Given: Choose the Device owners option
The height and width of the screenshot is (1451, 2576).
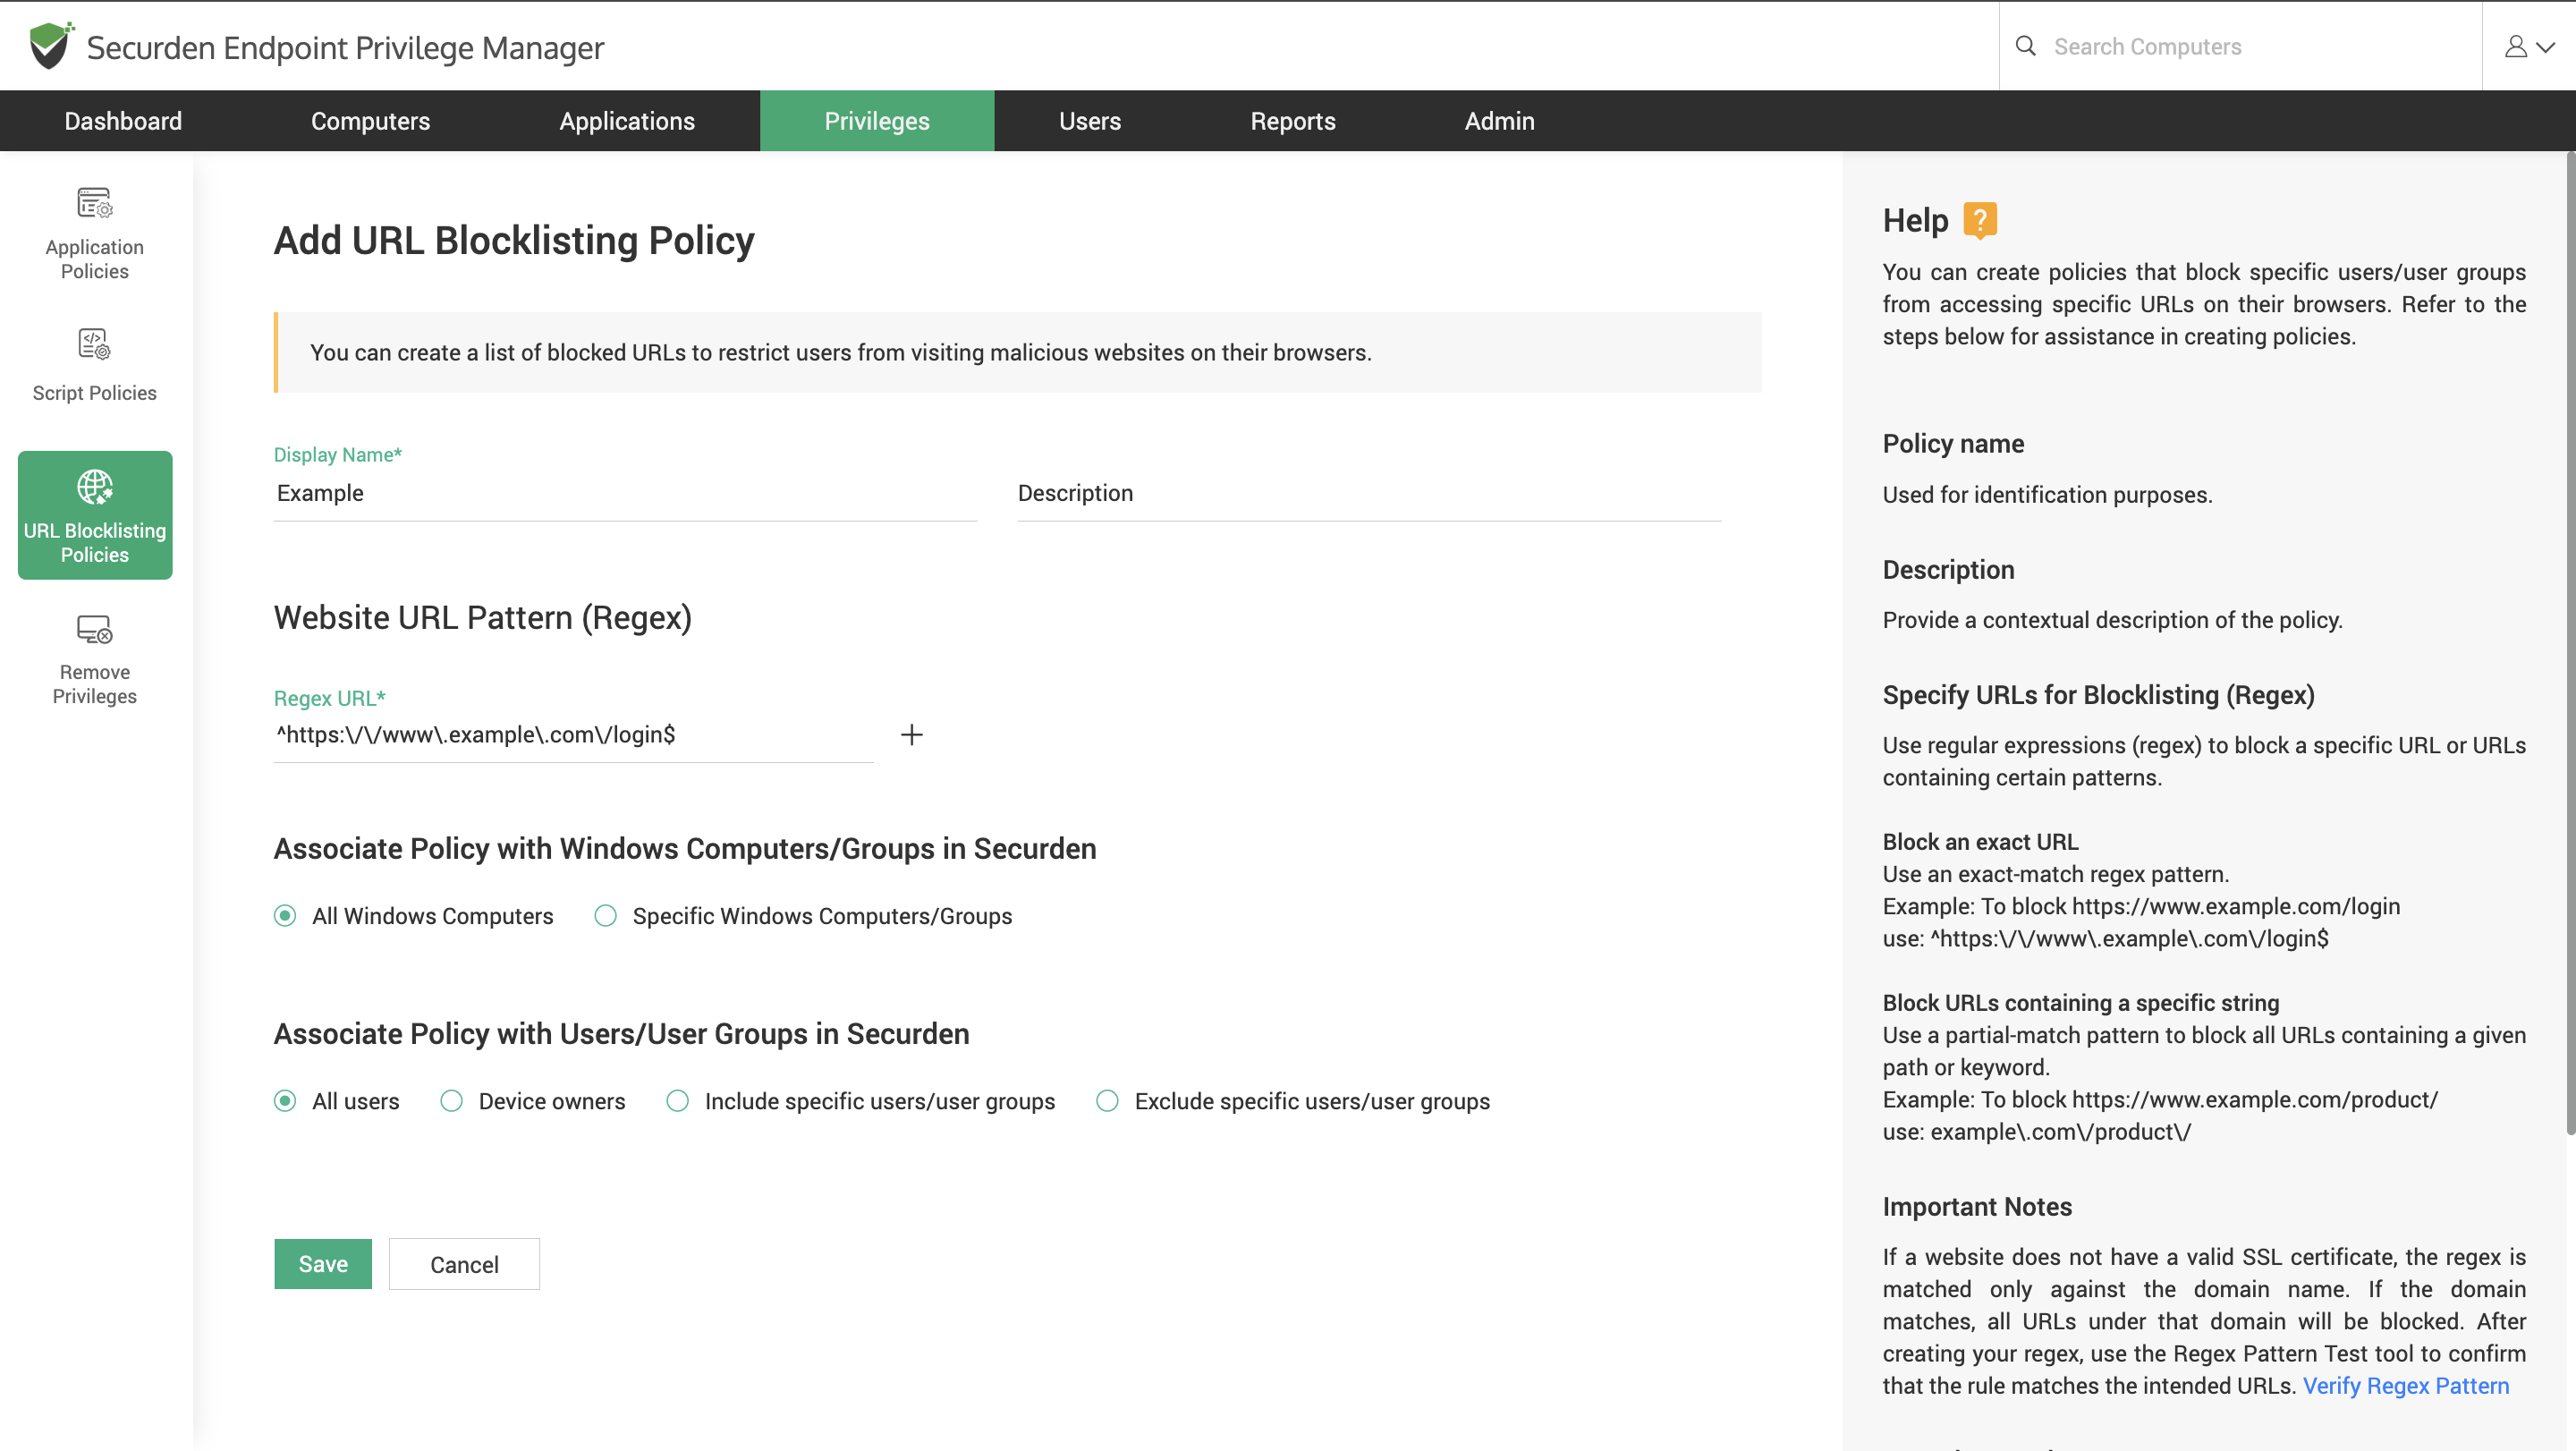Looking at the screenshot, I should (451, 1100).
